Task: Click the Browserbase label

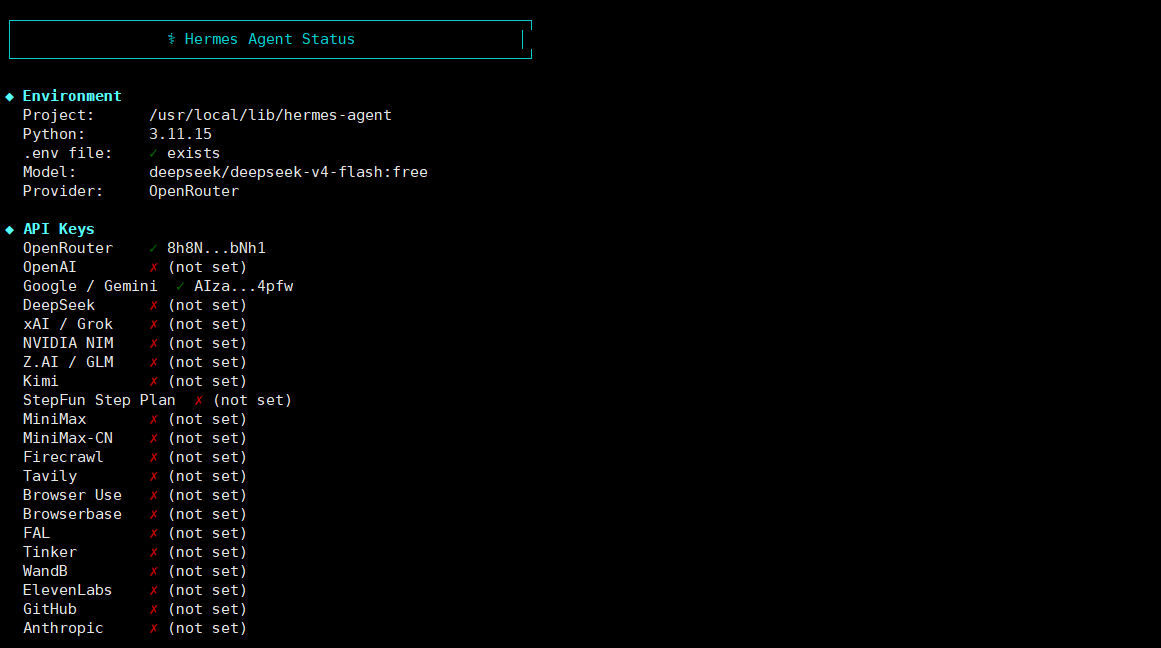Action: click(x=72, y=515)
